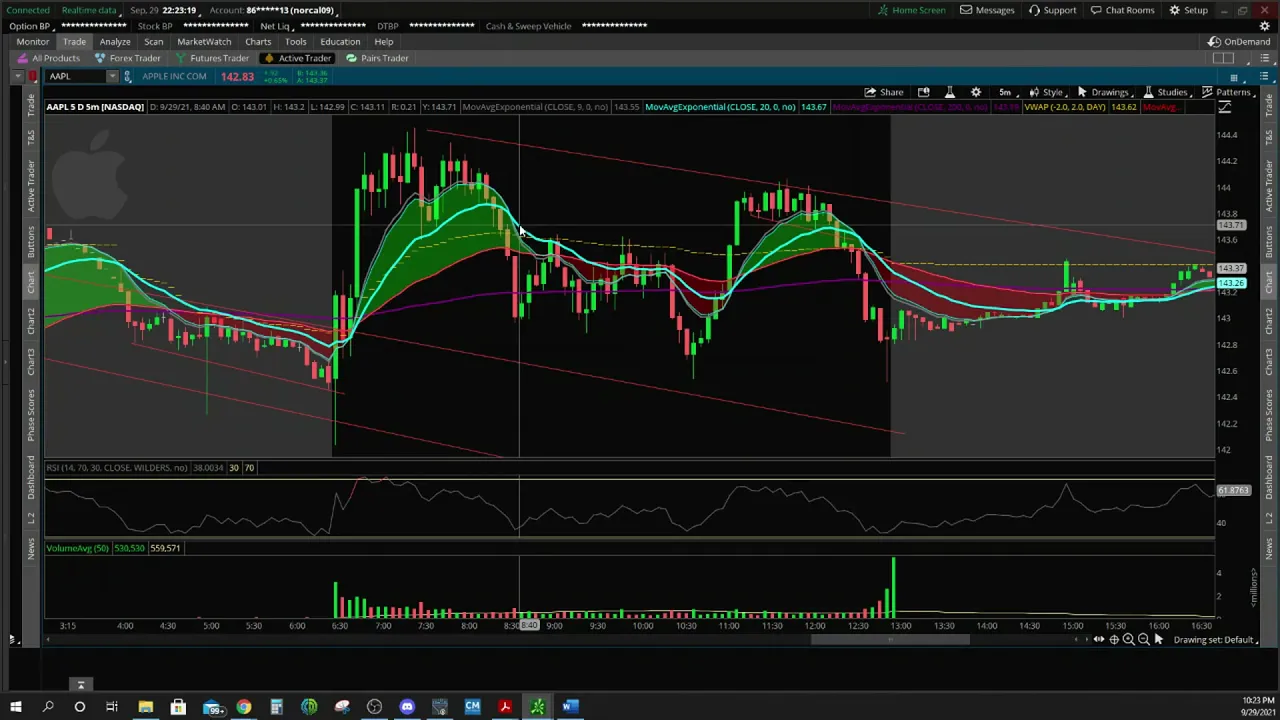Click the zoom in magnifier icon
The width and height of the screenshot is (1280, 720).
coord(1128,640)
